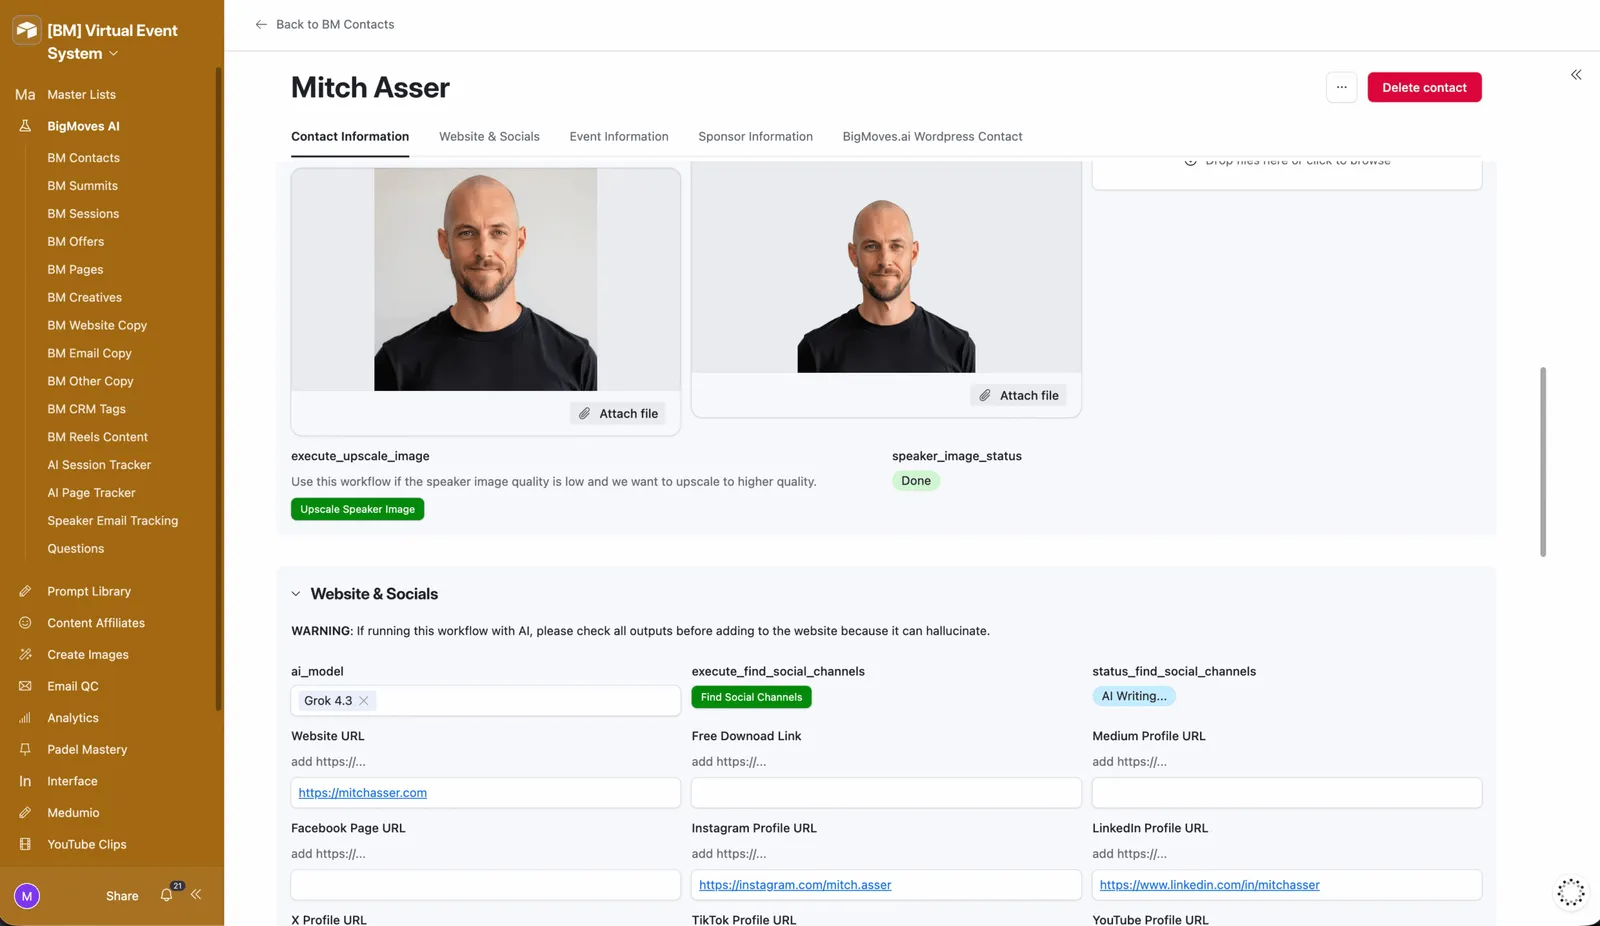1600x926 pixels.
Task: Click the Delete contact button
Action: pyautogui.click(x=1424, y=87)
